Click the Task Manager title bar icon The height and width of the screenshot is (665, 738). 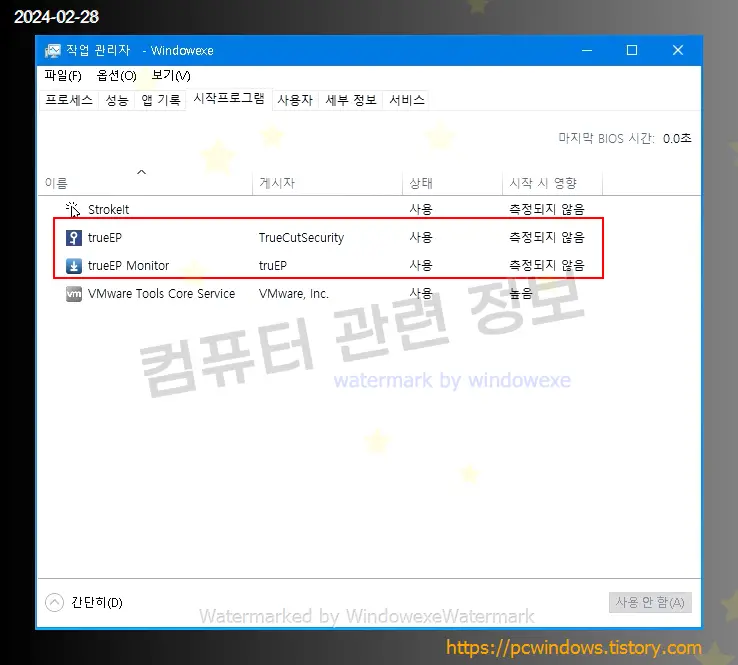point(53,50)
